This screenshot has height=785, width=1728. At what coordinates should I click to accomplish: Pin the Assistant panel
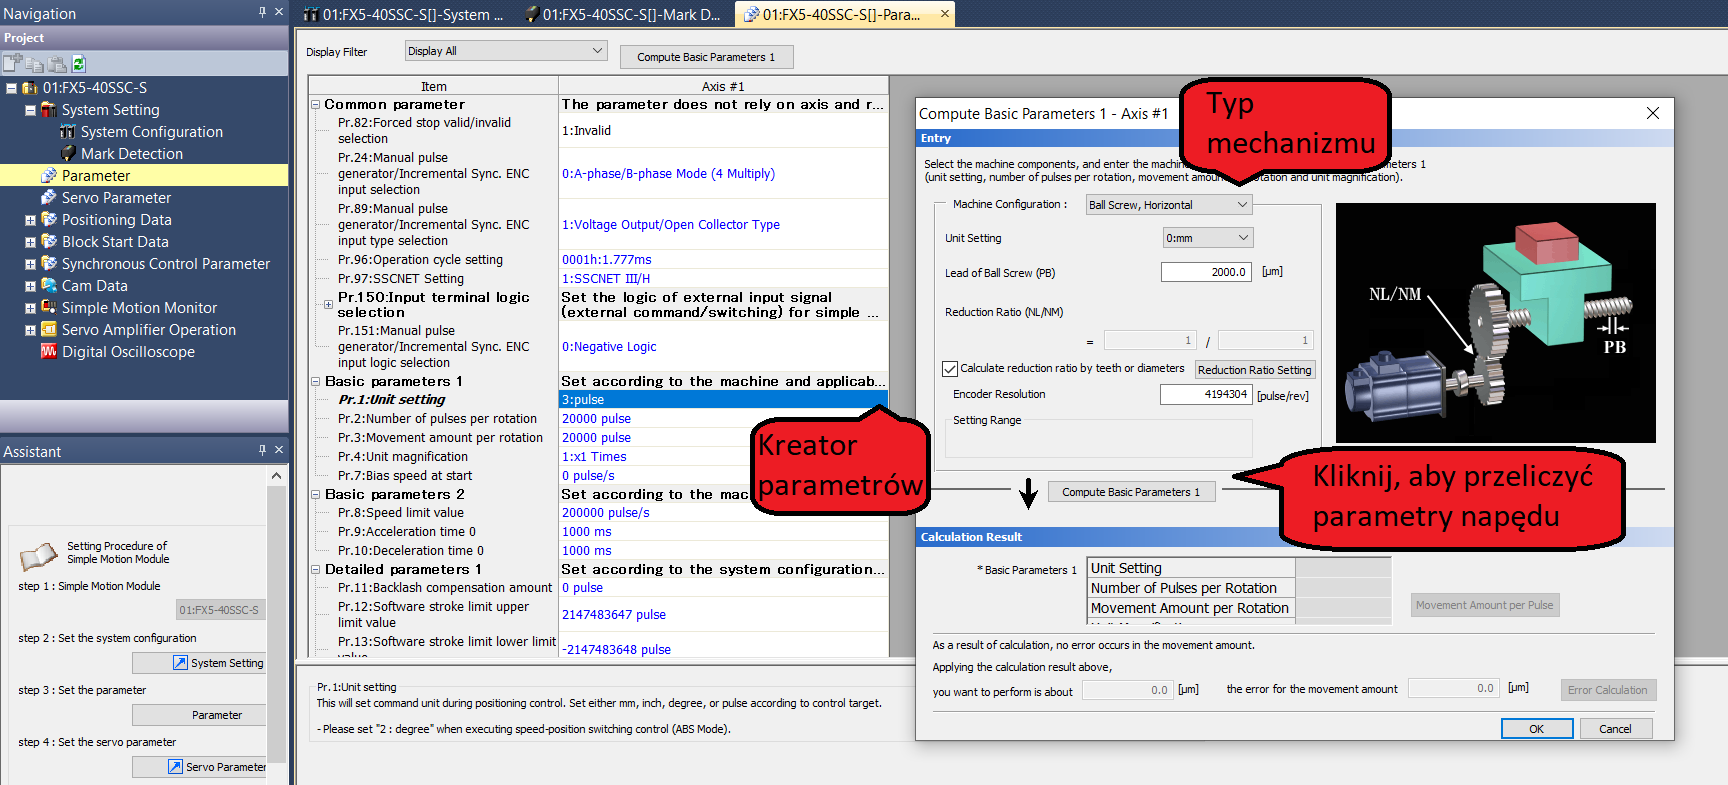pos(262,450)
